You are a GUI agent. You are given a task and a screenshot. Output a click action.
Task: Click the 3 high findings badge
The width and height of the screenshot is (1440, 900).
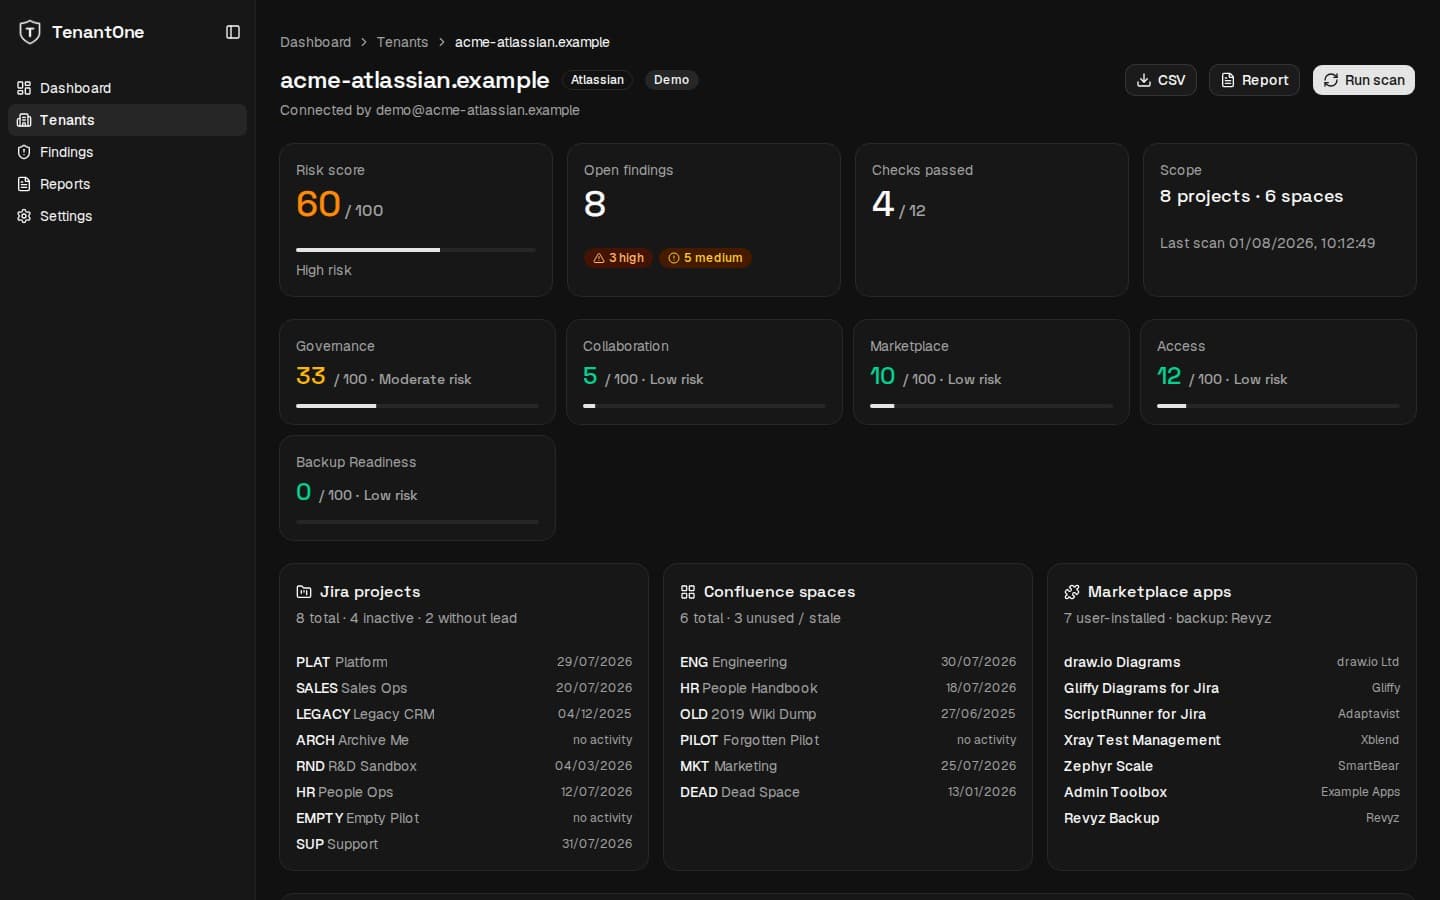[x=618, y=258]
